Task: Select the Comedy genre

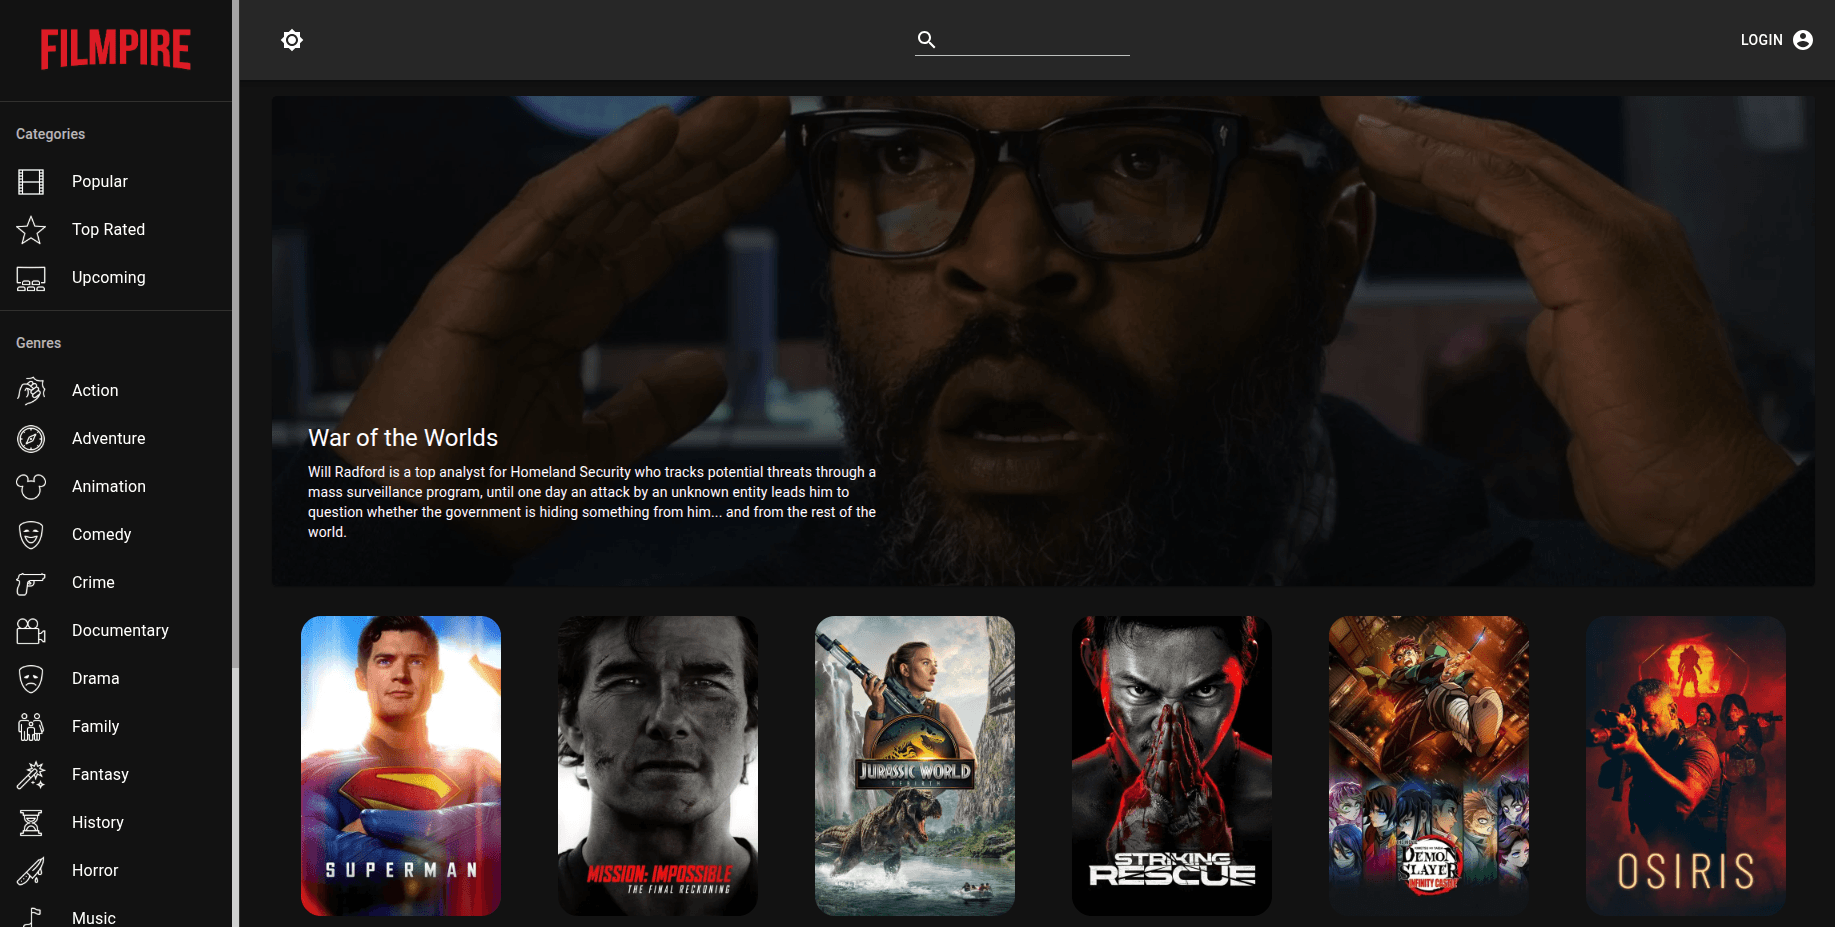Action: pyautogui.click(x=116, y=535)
